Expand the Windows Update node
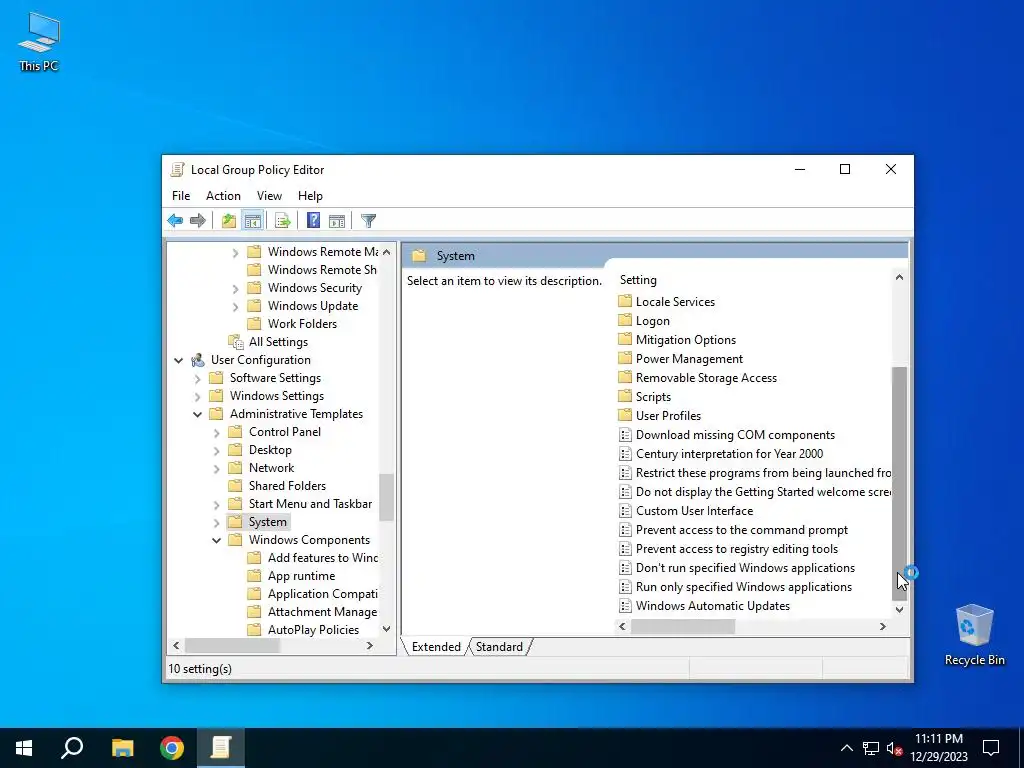The height and width of the screenshot is (768, 1024). 235,306
